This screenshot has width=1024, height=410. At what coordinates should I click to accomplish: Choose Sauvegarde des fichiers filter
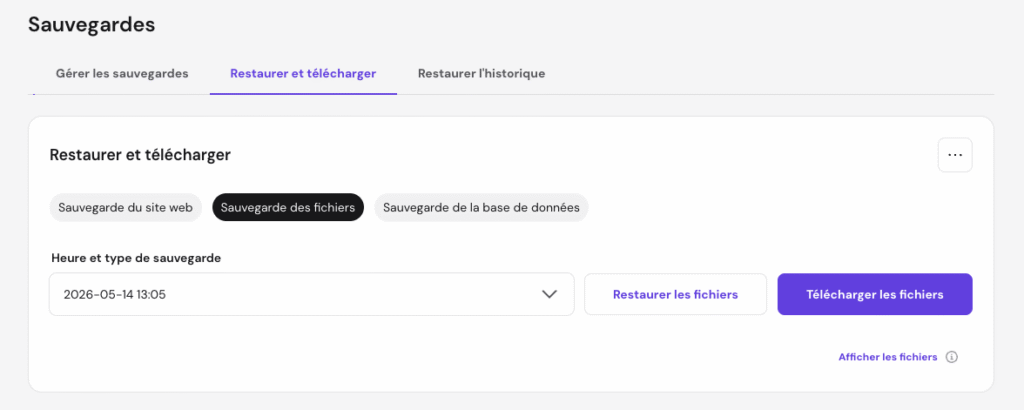[287, 208]
